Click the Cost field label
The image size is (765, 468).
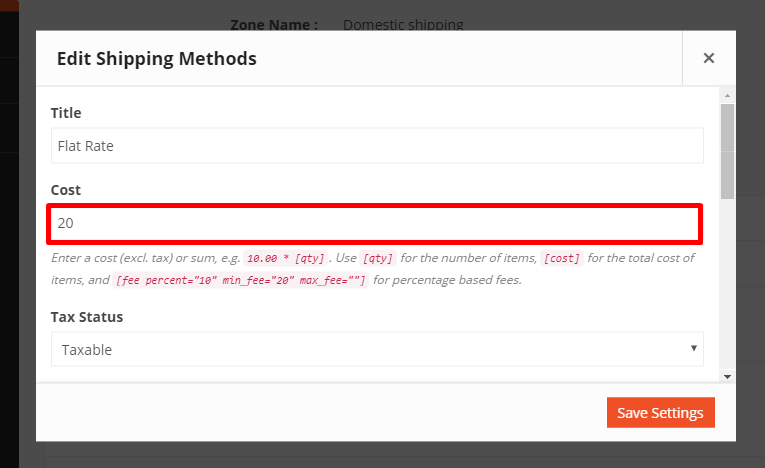pos(66,190)
